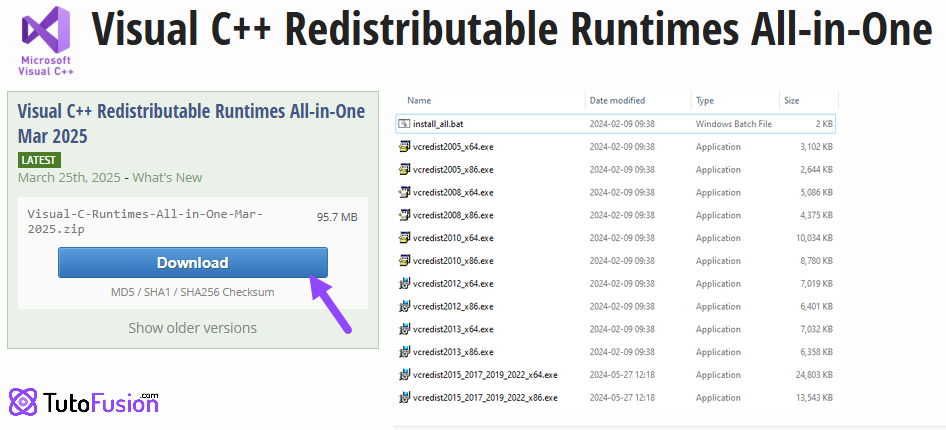Click the vcredist2015_2017_2019_2022_x86.exe icon

point(404,397)
